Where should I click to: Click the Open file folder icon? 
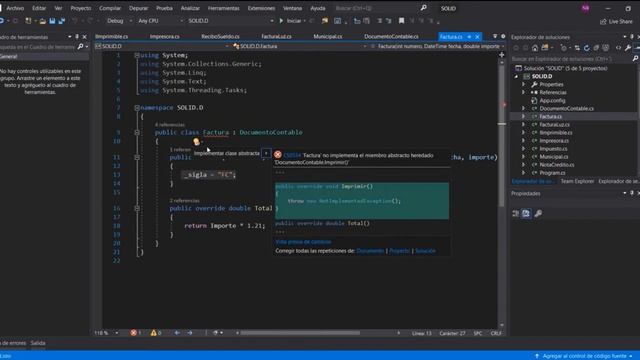42,20
